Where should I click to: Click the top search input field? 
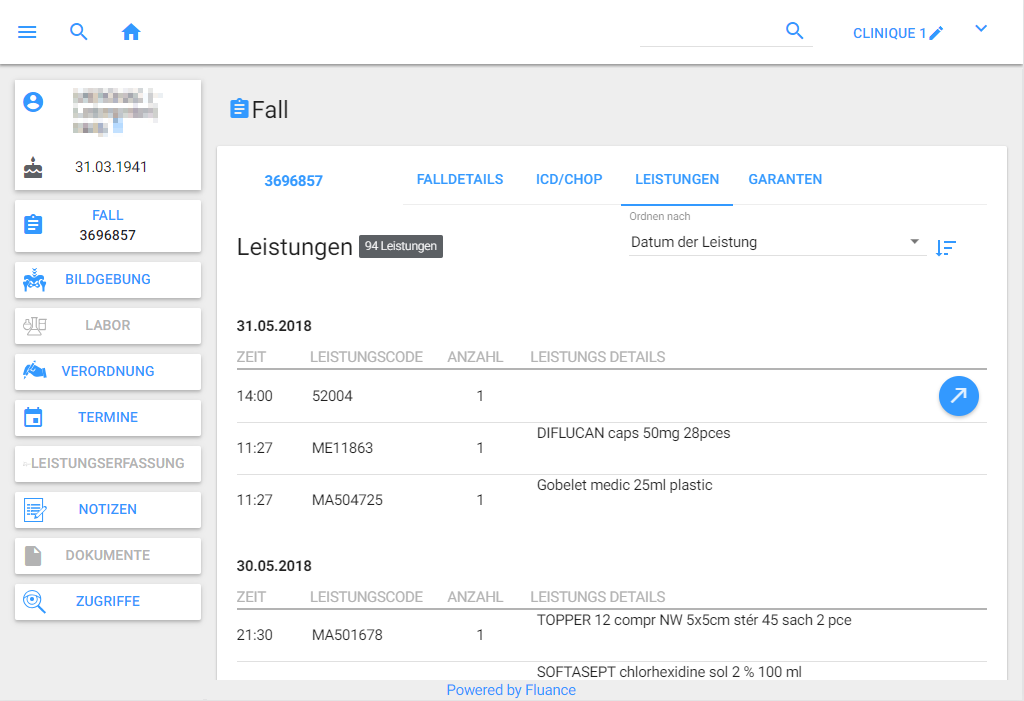(x=710, y=33)
